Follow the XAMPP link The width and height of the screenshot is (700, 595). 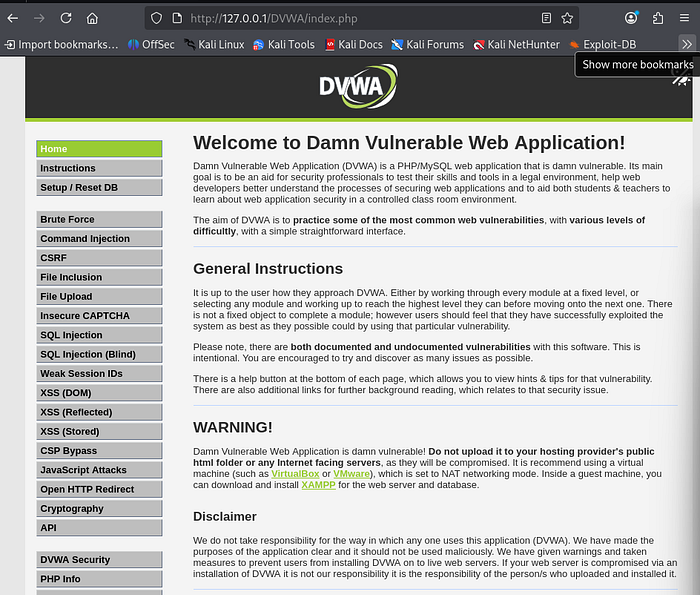coord(318,485)
